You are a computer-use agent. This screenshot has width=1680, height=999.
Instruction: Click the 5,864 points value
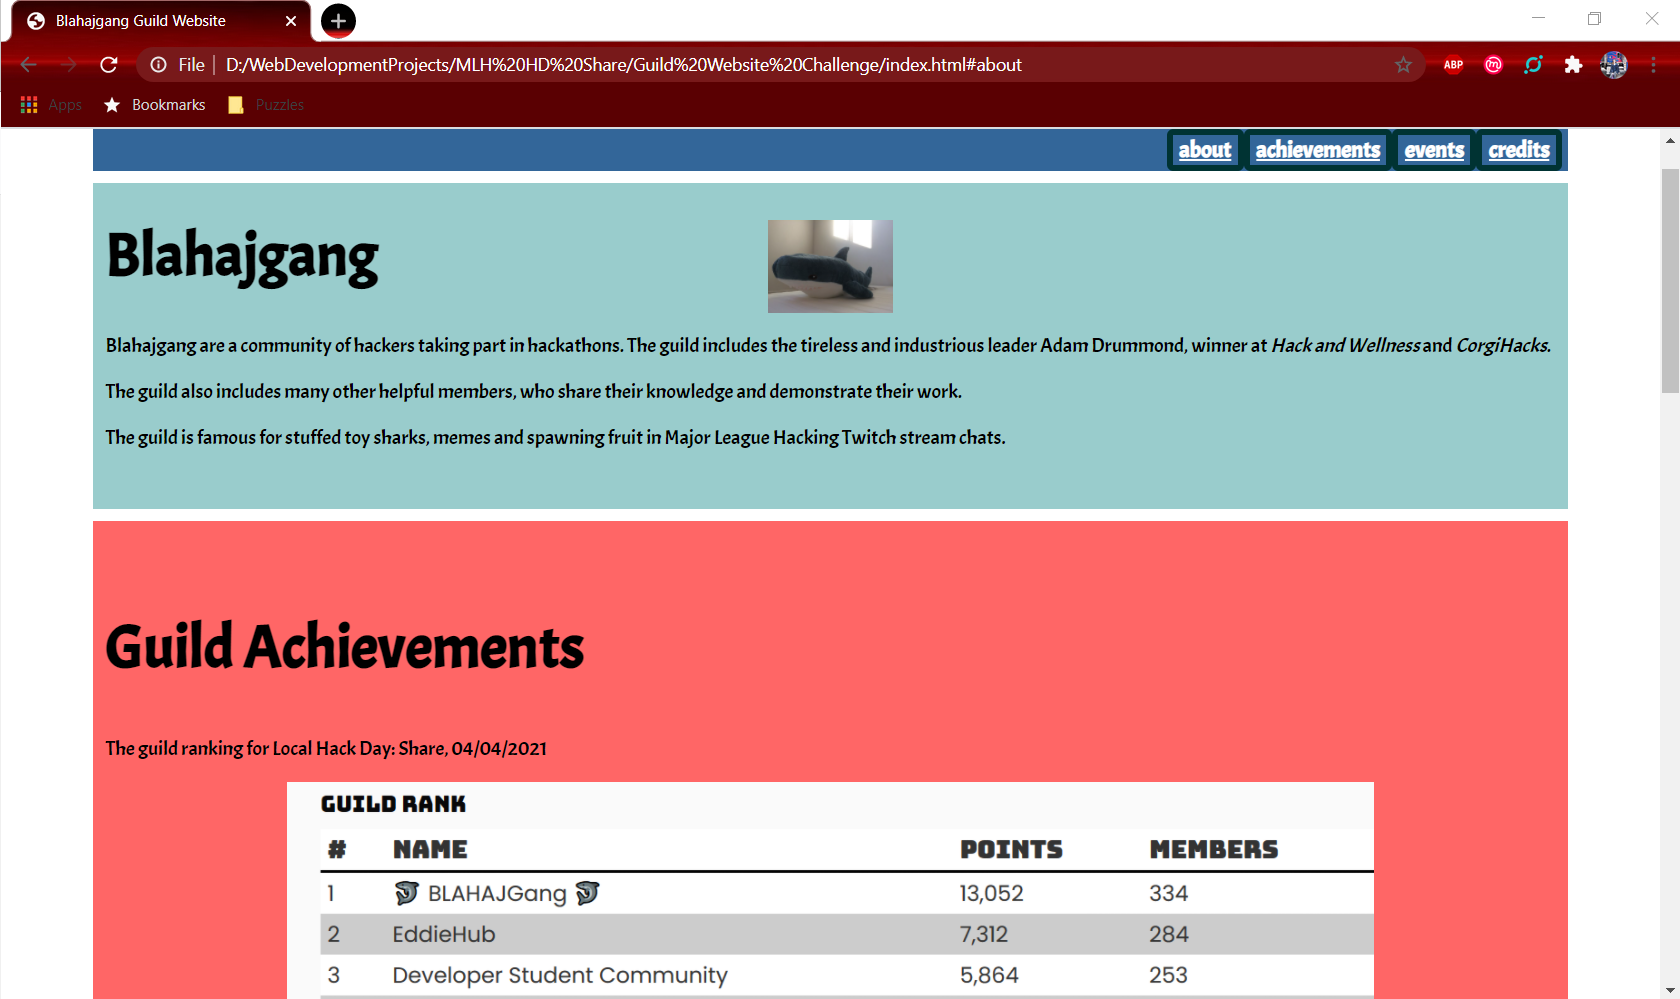point(989,975)
